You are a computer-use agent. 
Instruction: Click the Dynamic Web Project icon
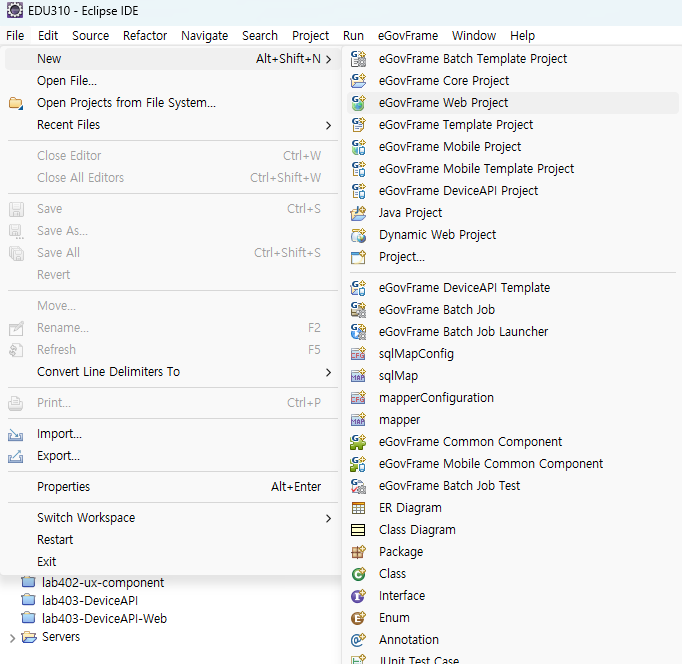(358, 235)
